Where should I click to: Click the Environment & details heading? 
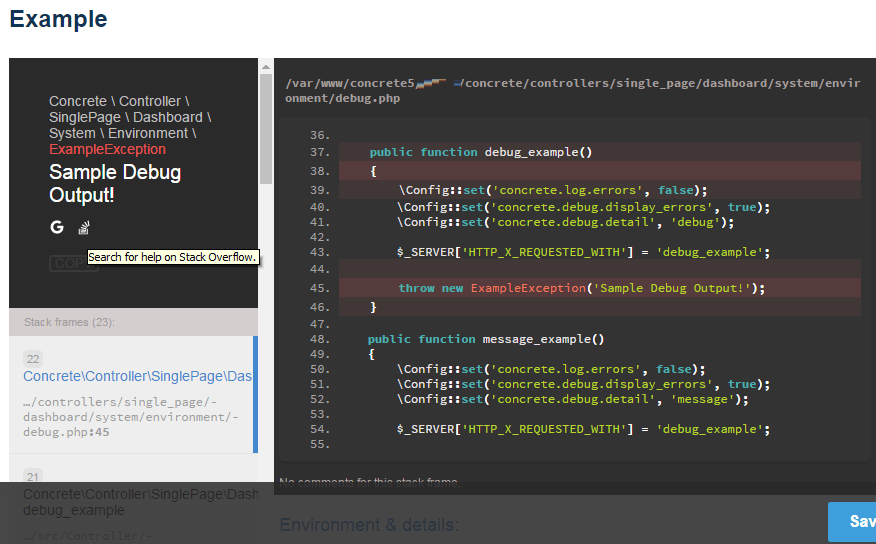pos(369,525)
